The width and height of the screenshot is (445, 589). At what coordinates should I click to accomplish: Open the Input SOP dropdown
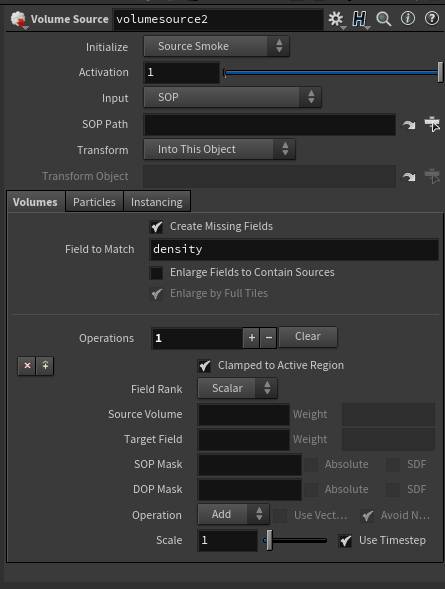click(232, 97)
